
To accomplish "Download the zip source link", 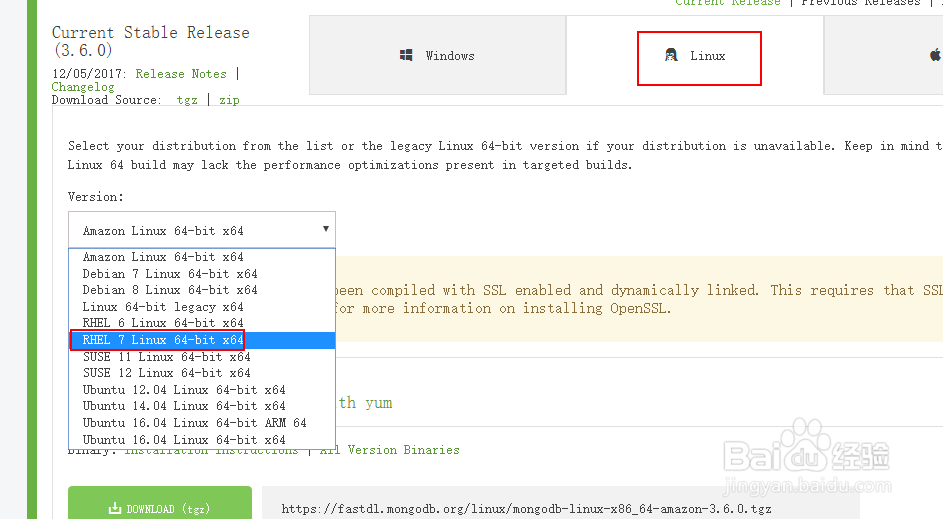I will pyautogui.click(x=229, y=100).
